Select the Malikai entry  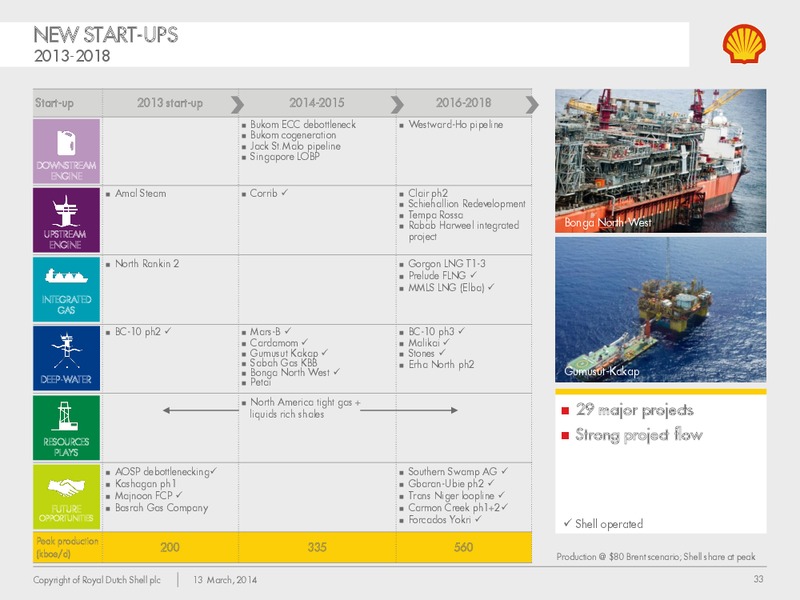click(423, 343)
